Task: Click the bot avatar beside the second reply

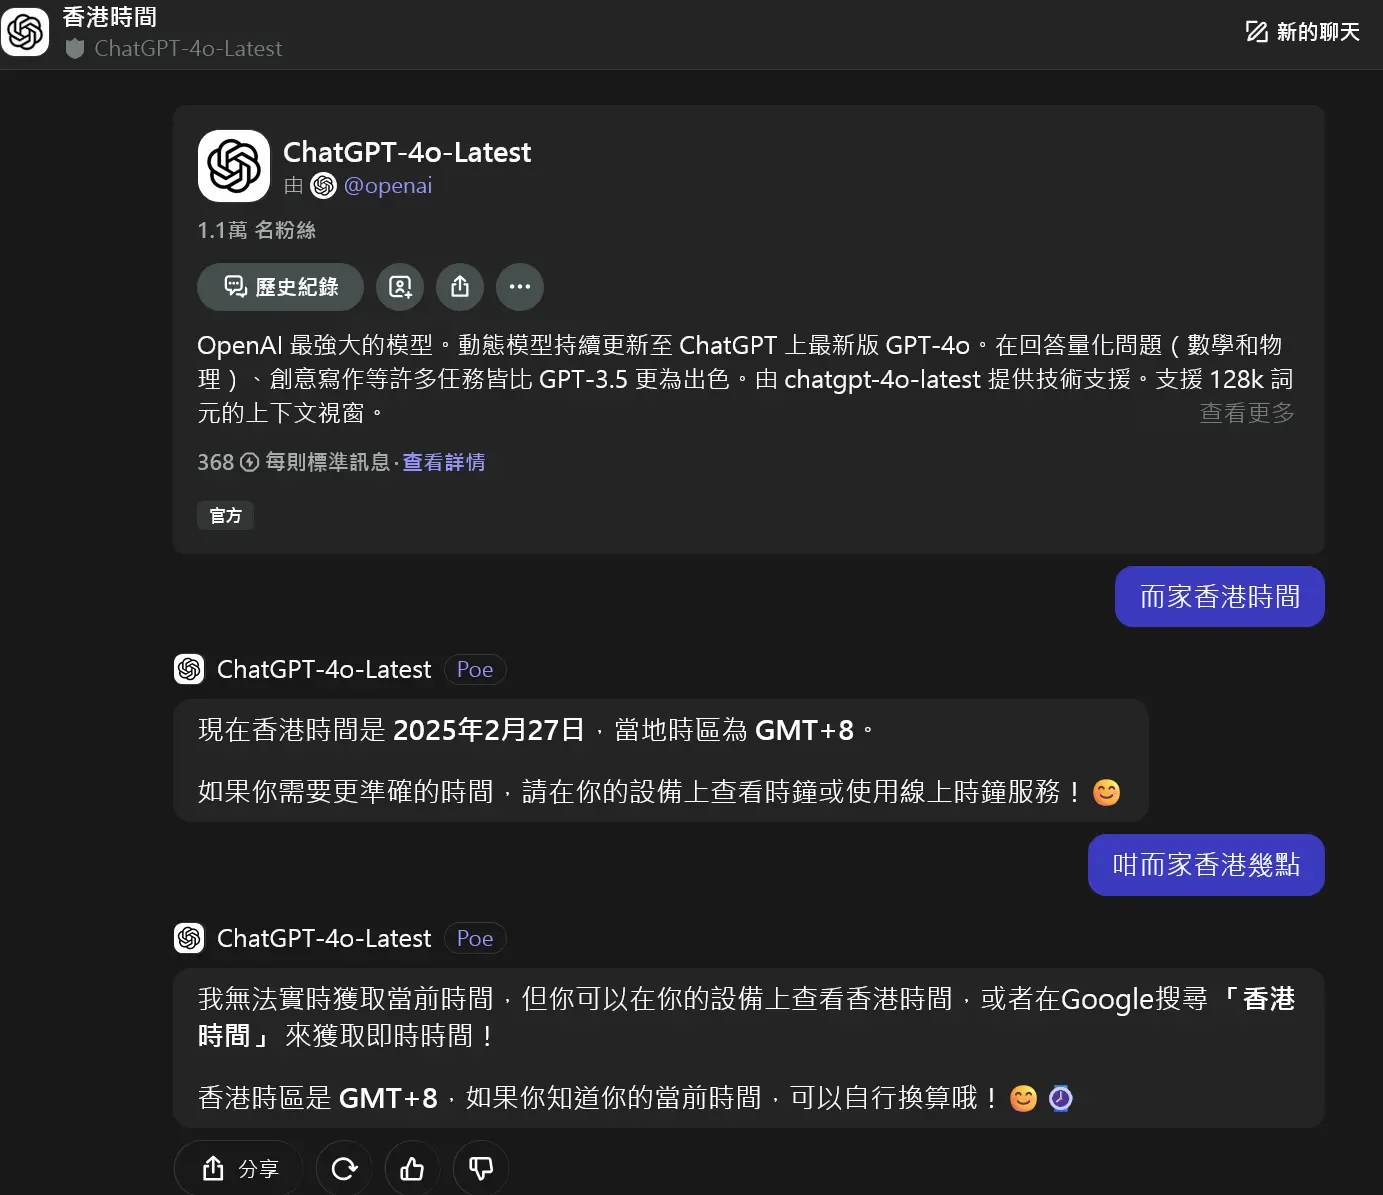Action: click(189, 938)
